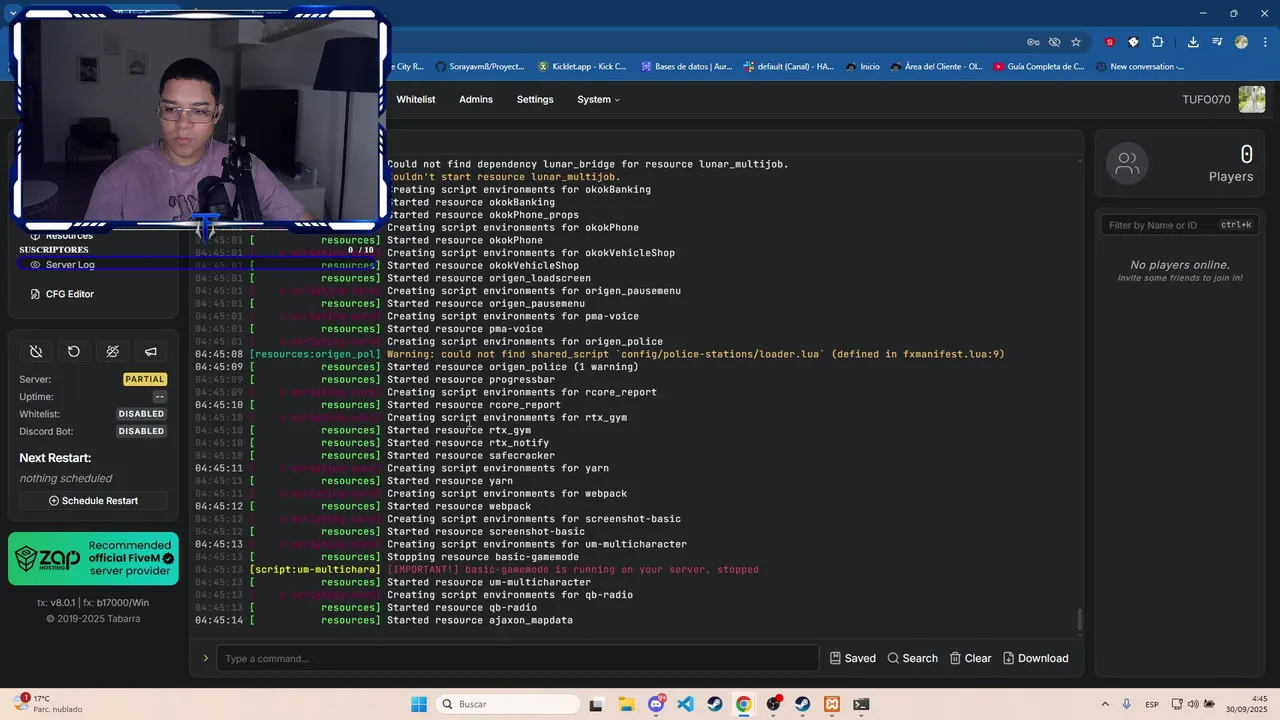This screenshot has width=1280, height=720.
Task: Open the CFG Editor page
Action: point(62,294)
